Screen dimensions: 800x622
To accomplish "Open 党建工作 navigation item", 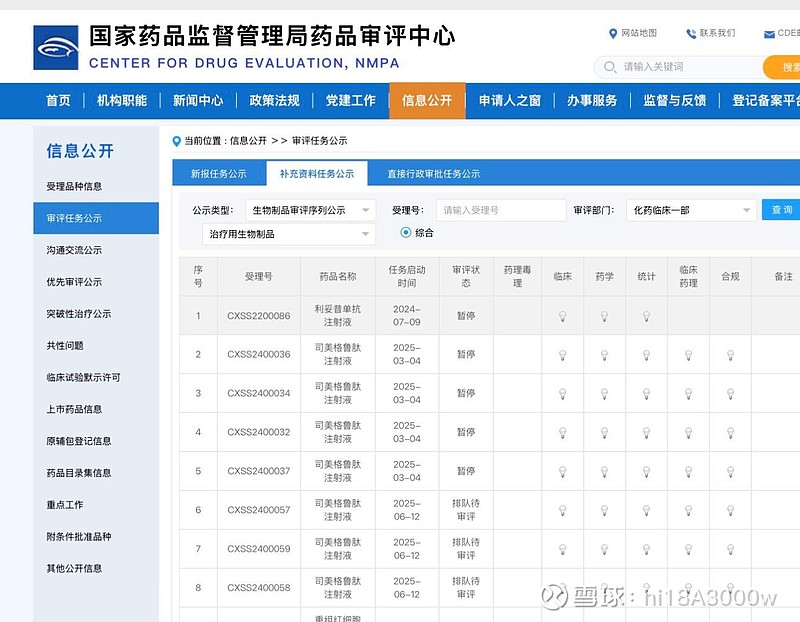I will click(351, 101).
